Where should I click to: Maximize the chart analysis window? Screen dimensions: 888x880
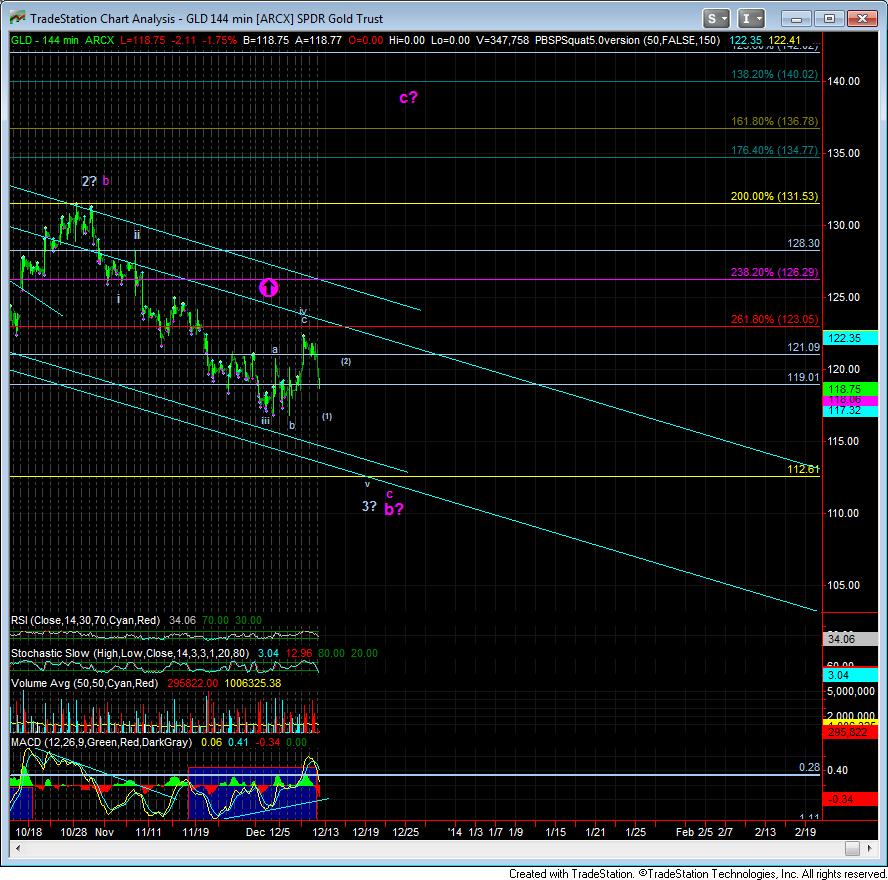pos(829,19)
